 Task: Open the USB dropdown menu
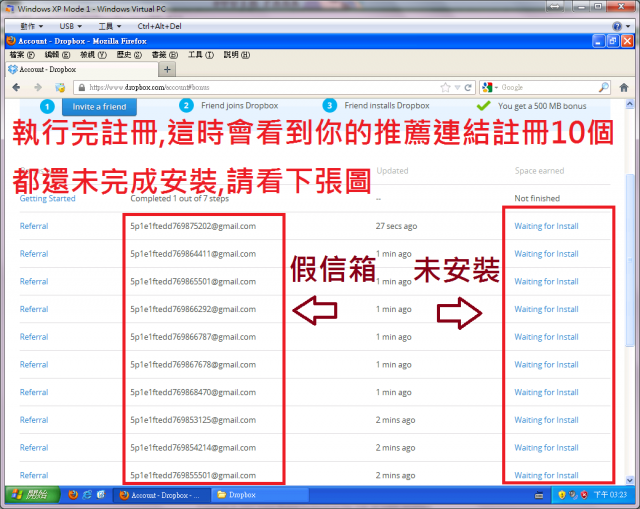(x=70, y=26)
